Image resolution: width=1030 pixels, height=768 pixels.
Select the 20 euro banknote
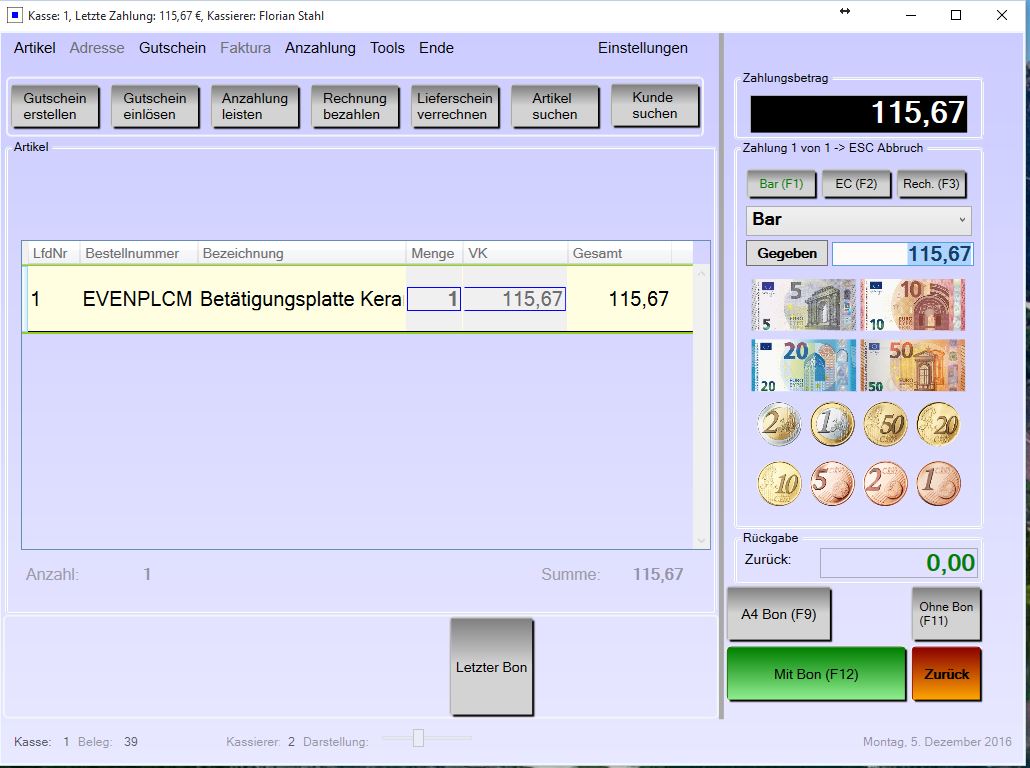pyautogui.click(x=804, y=365)
